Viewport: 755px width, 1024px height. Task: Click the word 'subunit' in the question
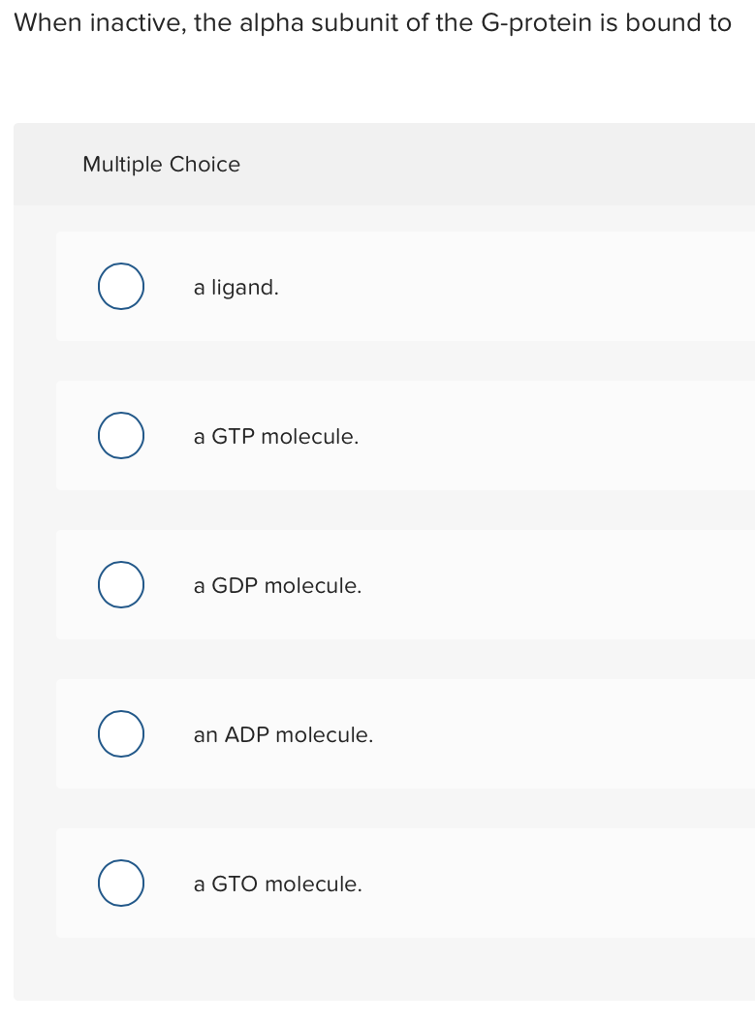[356, 23]
